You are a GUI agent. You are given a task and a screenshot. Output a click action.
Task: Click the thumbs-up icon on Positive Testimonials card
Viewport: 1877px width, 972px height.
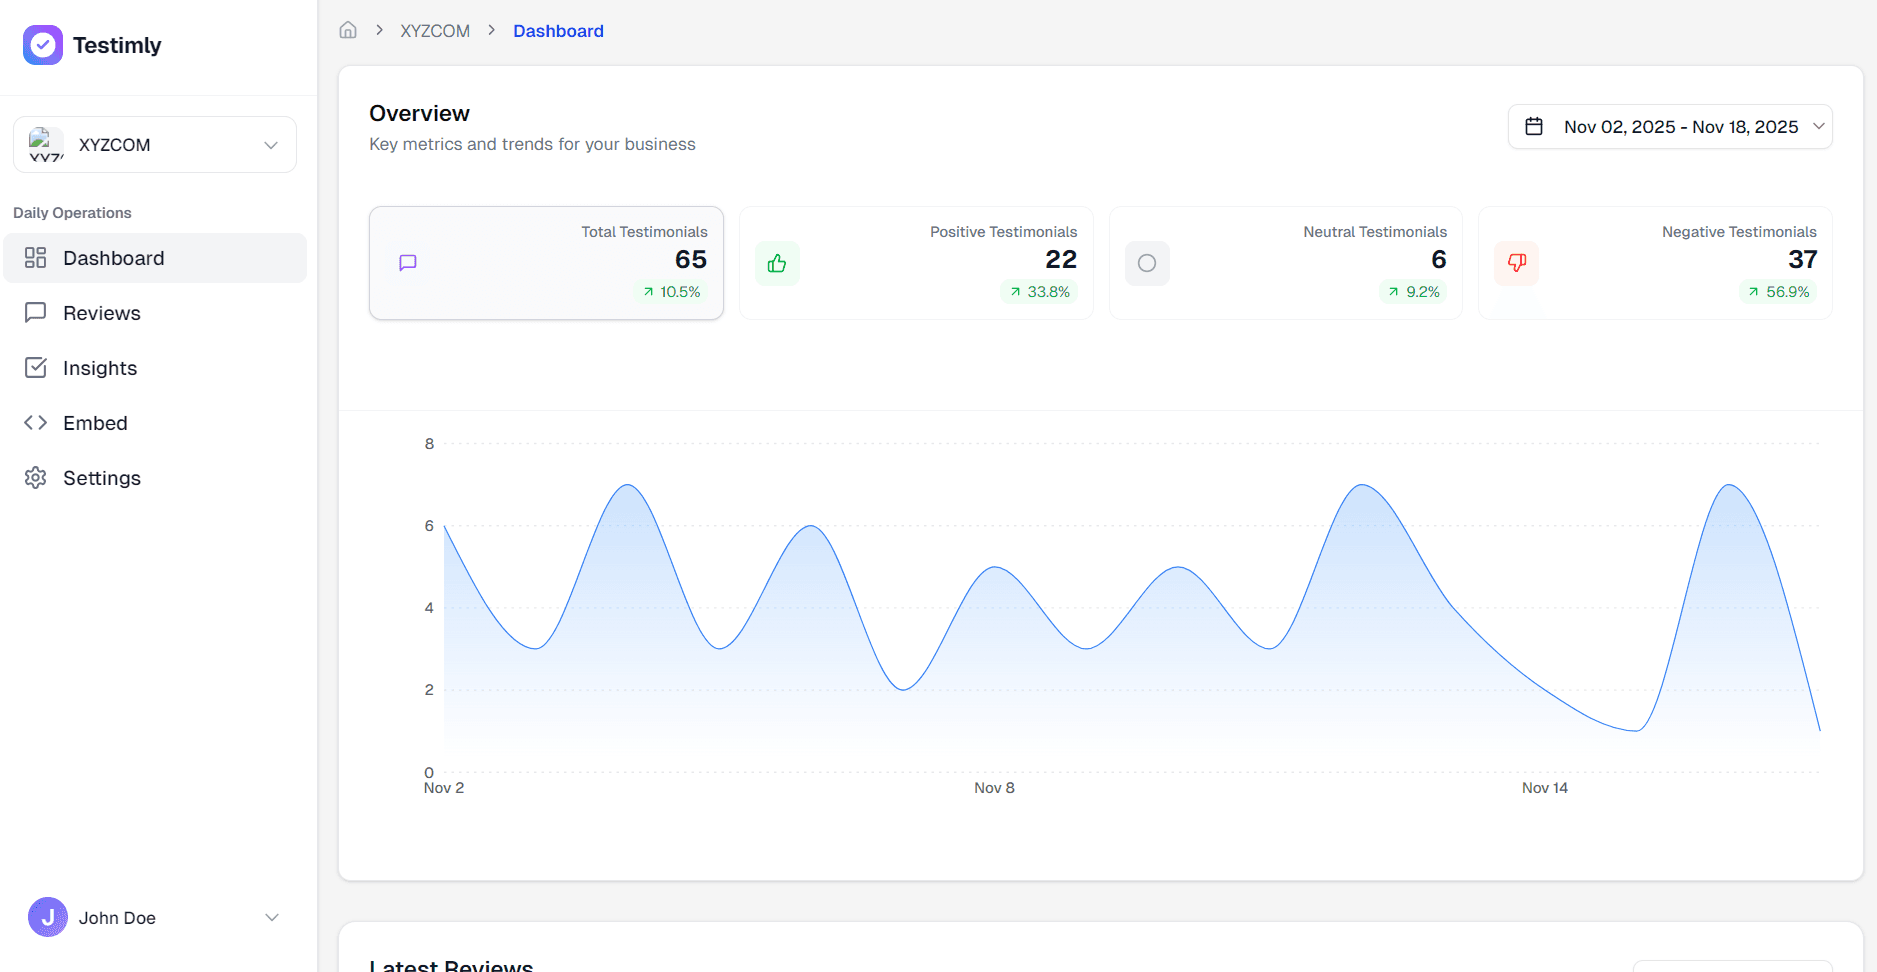point(777,263)
